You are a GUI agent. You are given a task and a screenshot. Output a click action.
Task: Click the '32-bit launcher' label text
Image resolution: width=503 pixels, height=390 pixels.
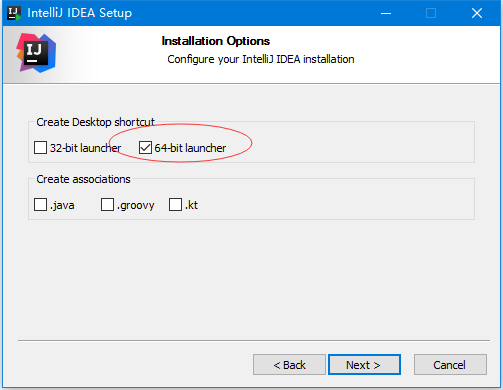[85, 148]
